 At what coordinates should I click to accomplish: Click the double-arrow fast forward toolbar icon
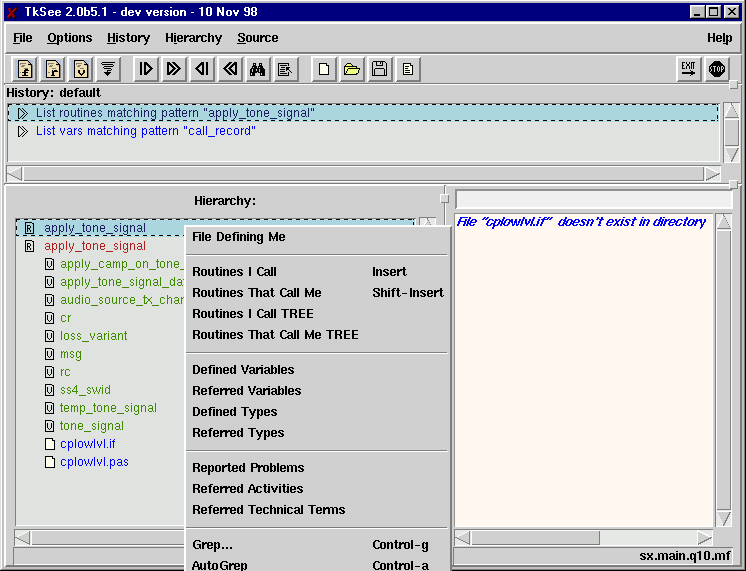[174, 69]
